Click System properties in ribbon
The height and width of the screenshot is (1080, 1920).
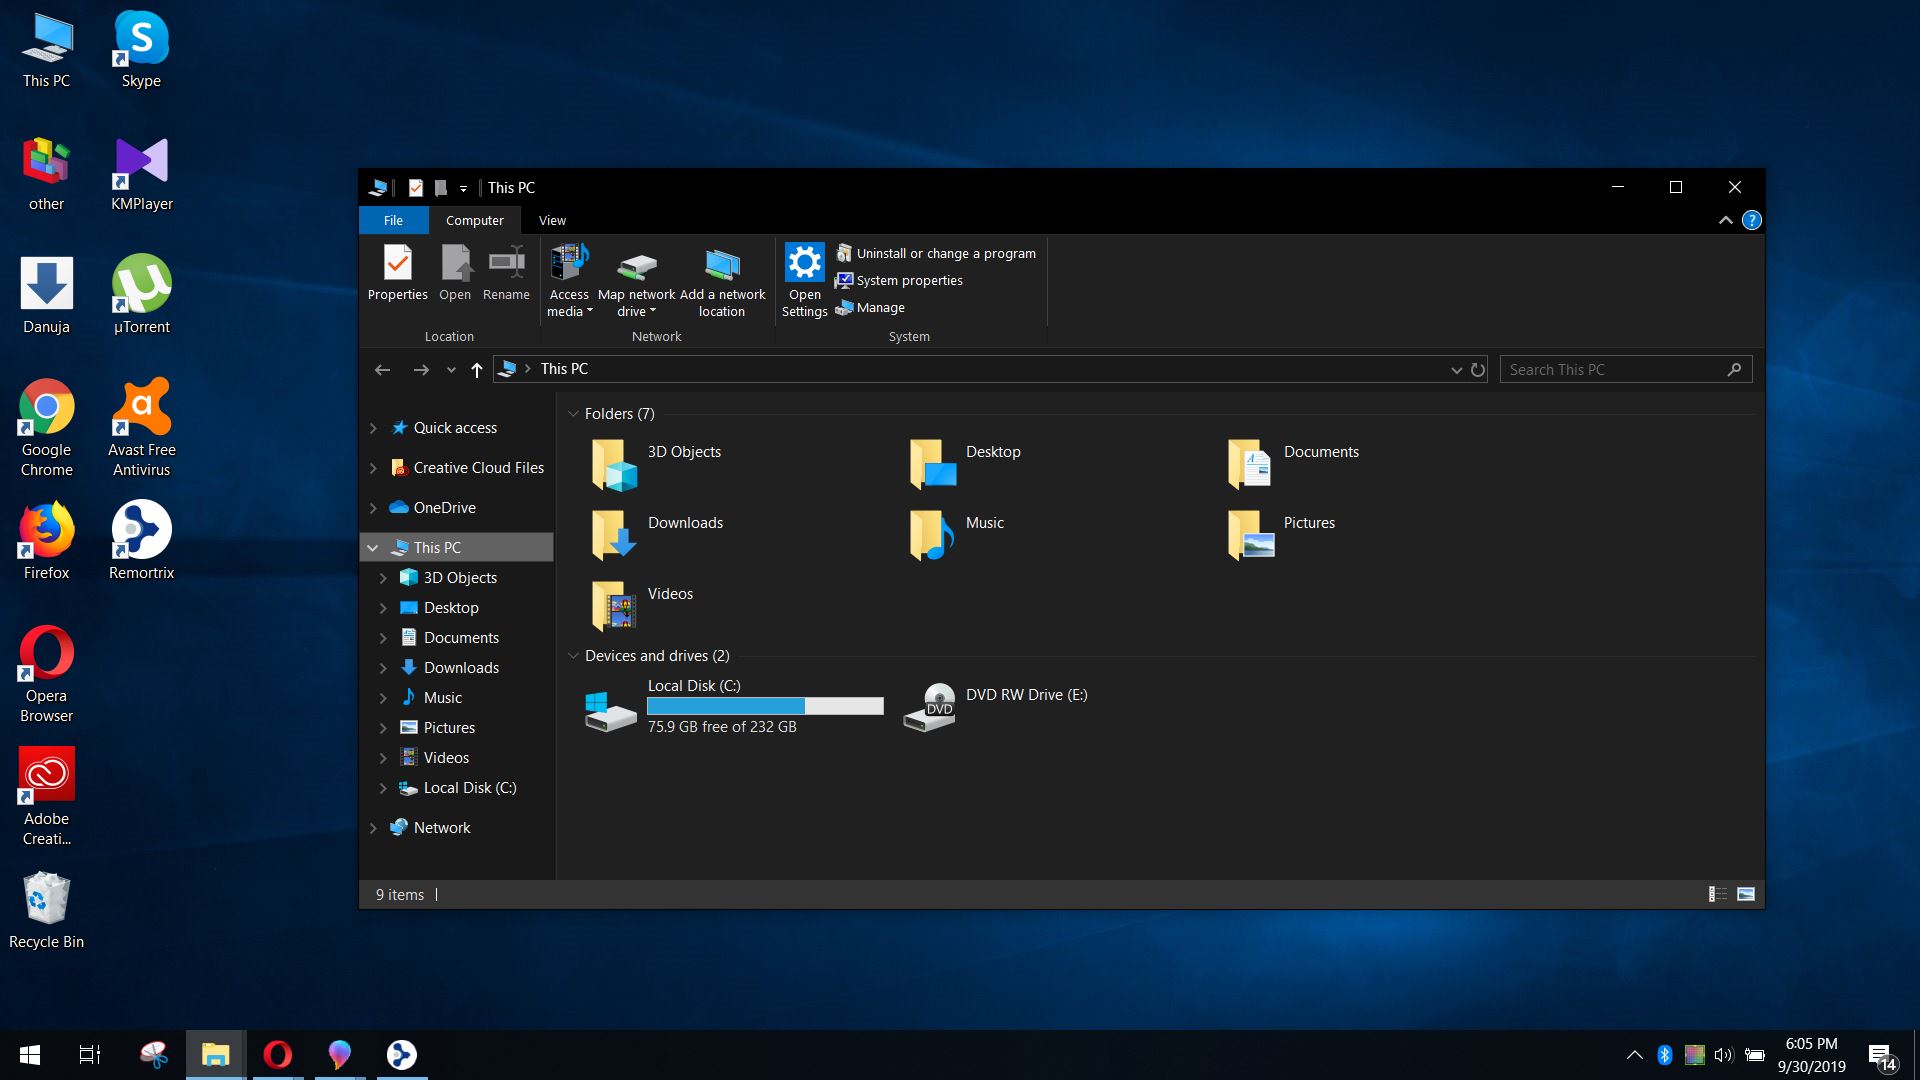900,281
